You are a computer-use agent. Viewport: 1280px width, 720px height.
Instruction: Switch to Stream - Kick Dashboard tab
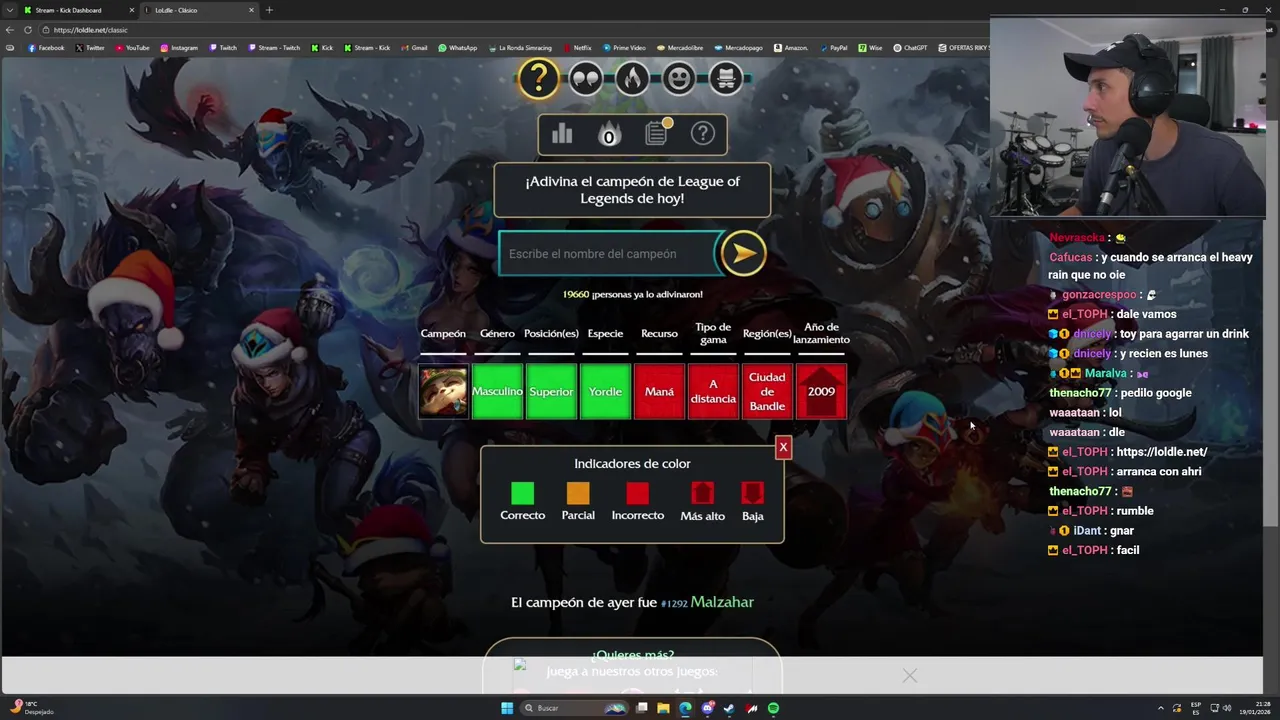74,10
